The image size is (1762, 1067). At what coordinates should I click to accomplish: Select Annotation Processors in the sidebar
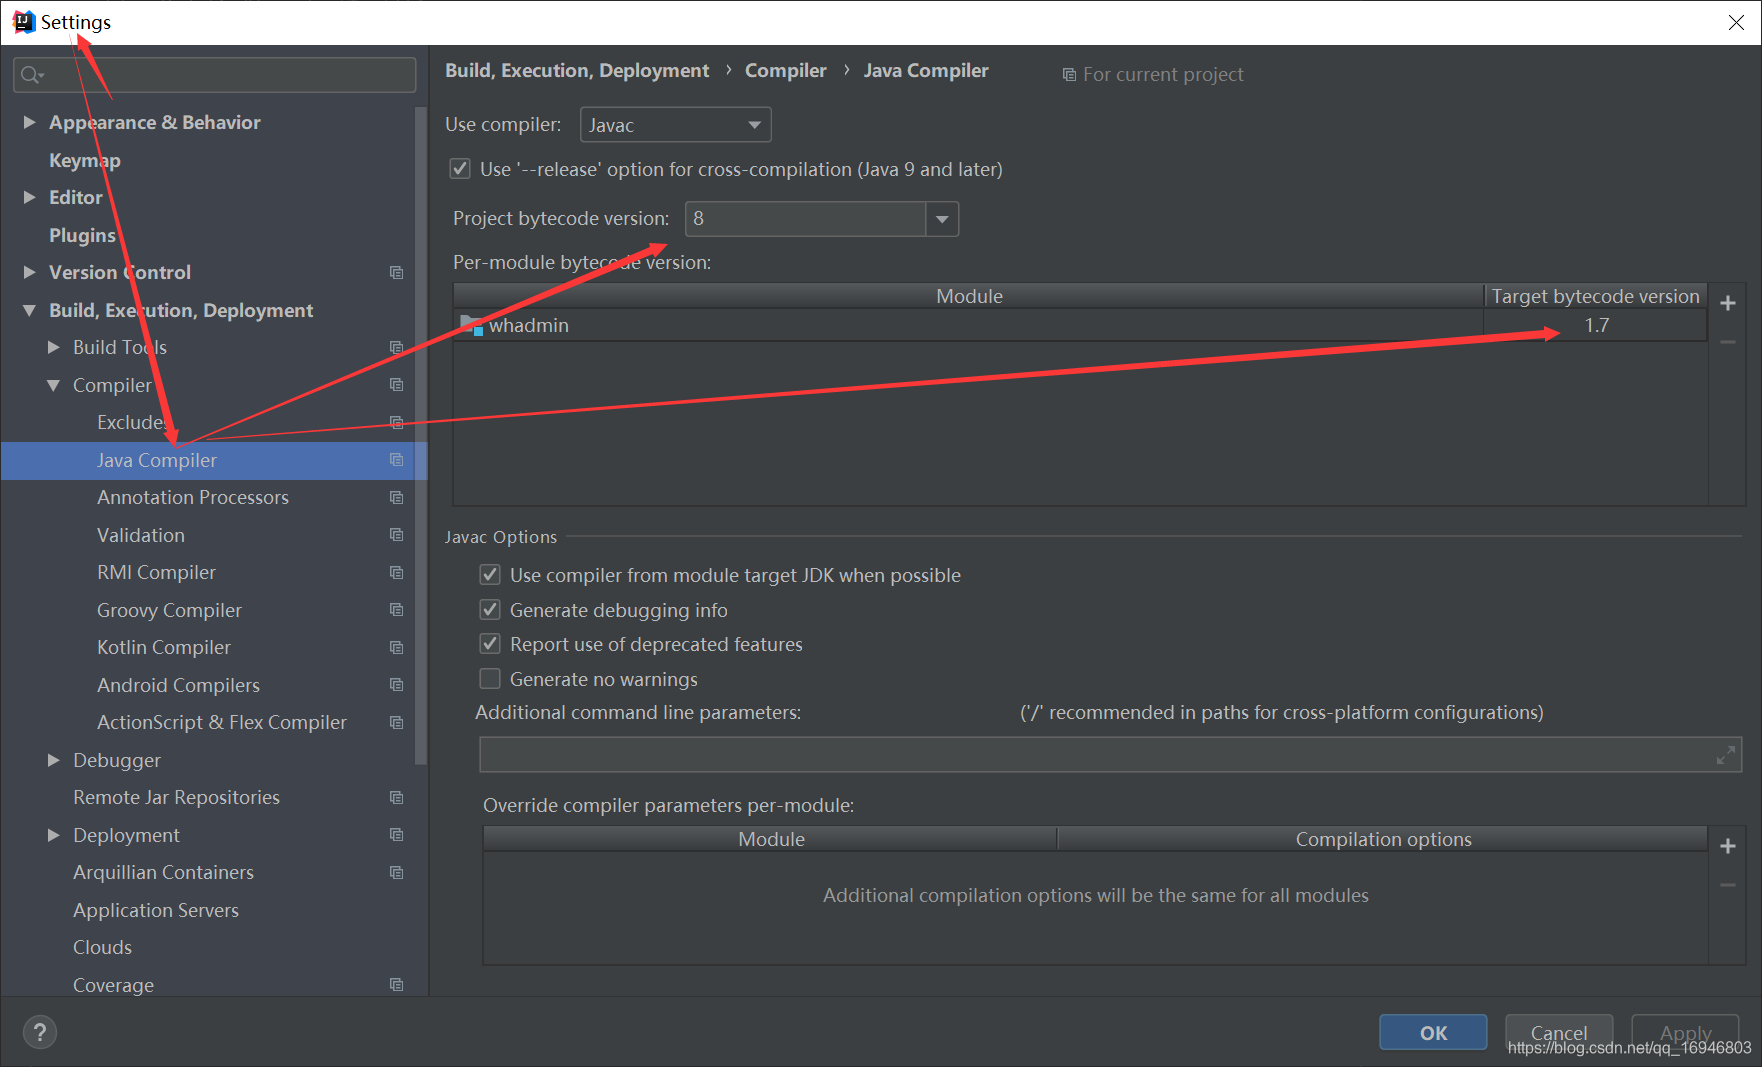192,497
